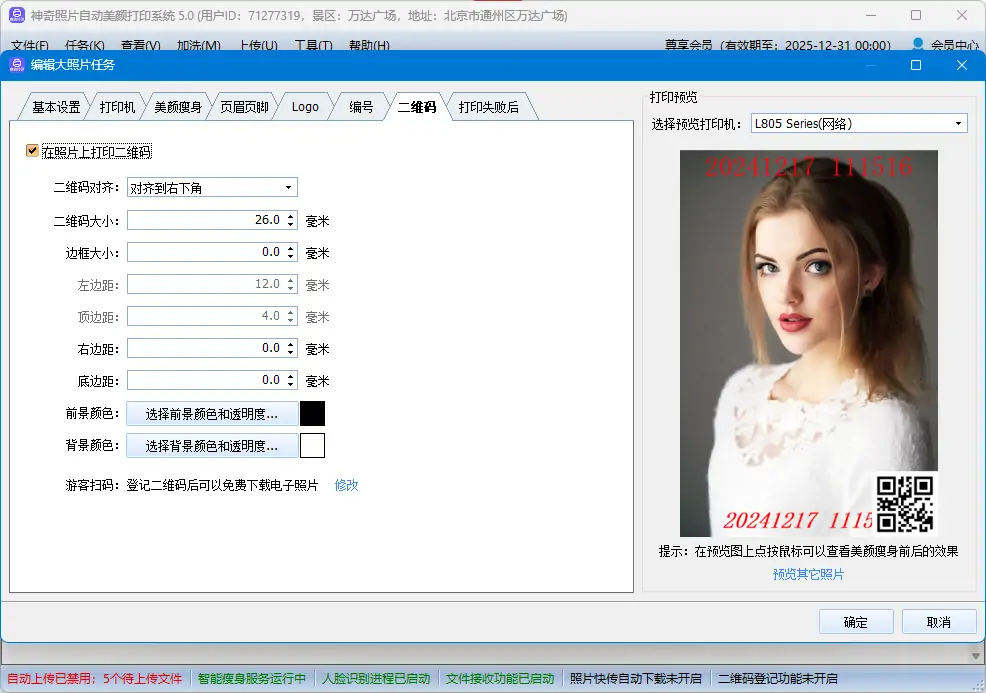Increase 右边距 using the up spinner arrow
Viewport: 986px width, 693px height.
pyautogui.click(x=291, y=344)
